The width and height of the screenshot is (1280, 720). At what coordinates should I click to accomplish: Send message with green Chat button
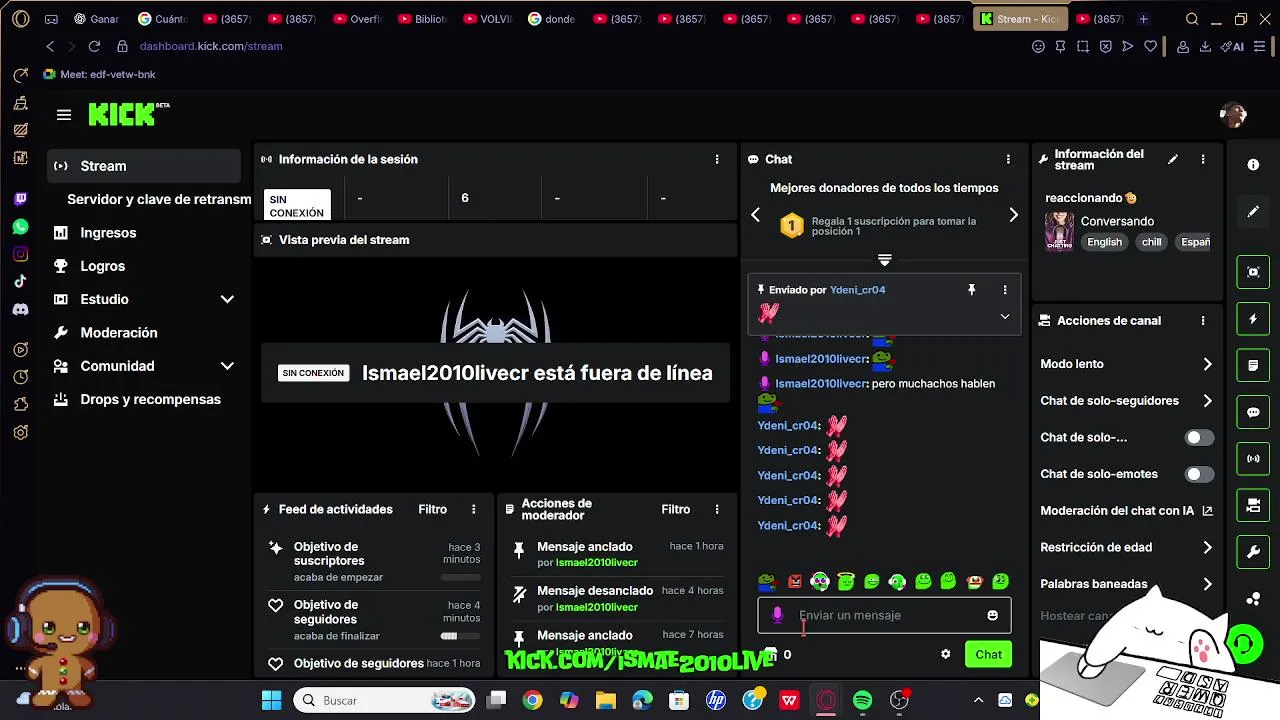pos(988,654)
